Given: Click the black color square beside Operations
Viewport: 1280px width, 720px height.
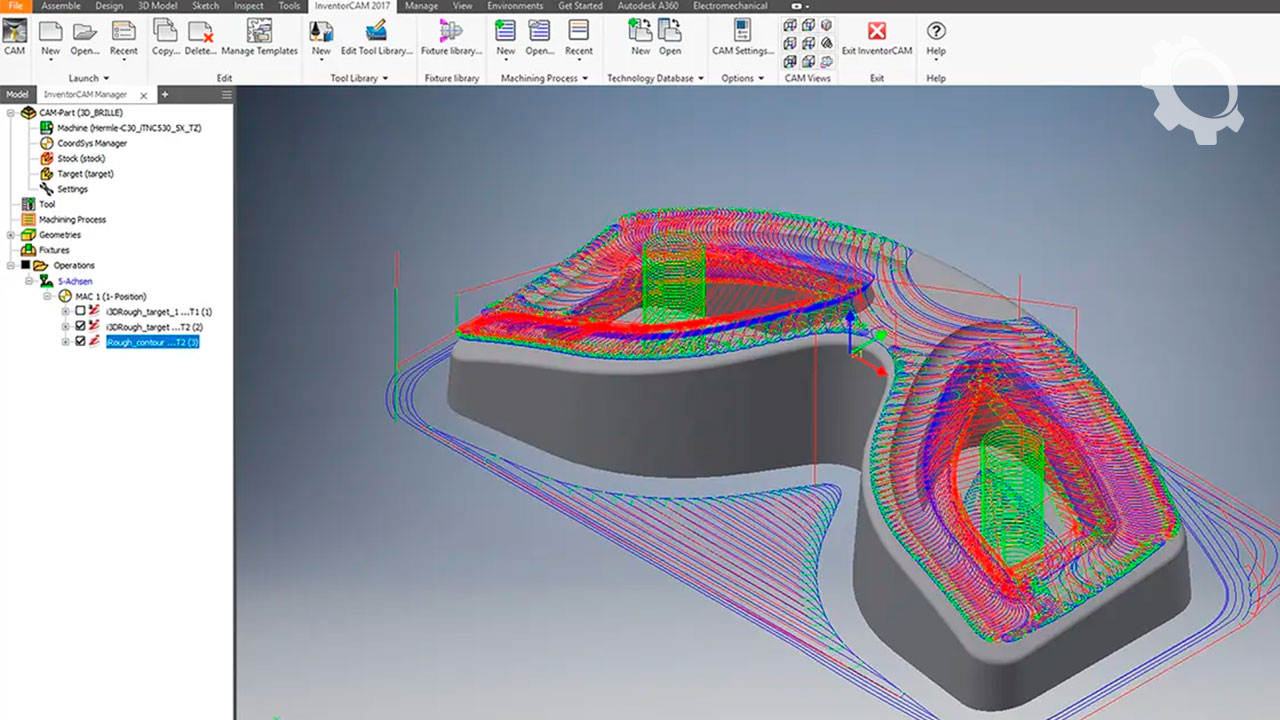Looking at the screenshot, I should [x=25, y=265].
